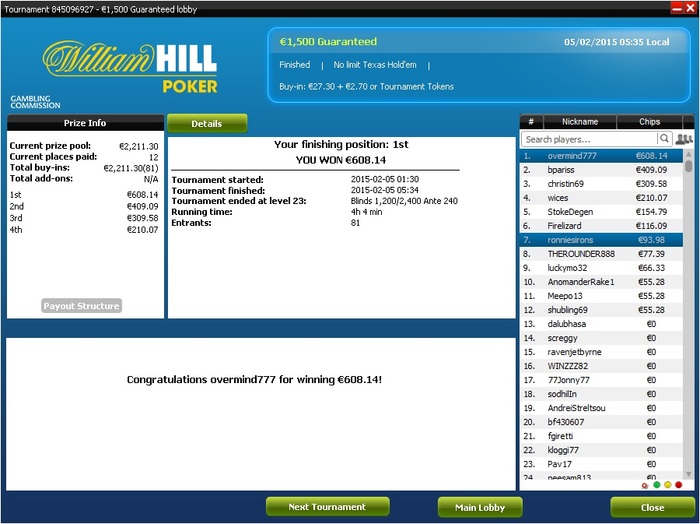
Task: Select the Prize Info panel header
Action: tap(85, 123)
